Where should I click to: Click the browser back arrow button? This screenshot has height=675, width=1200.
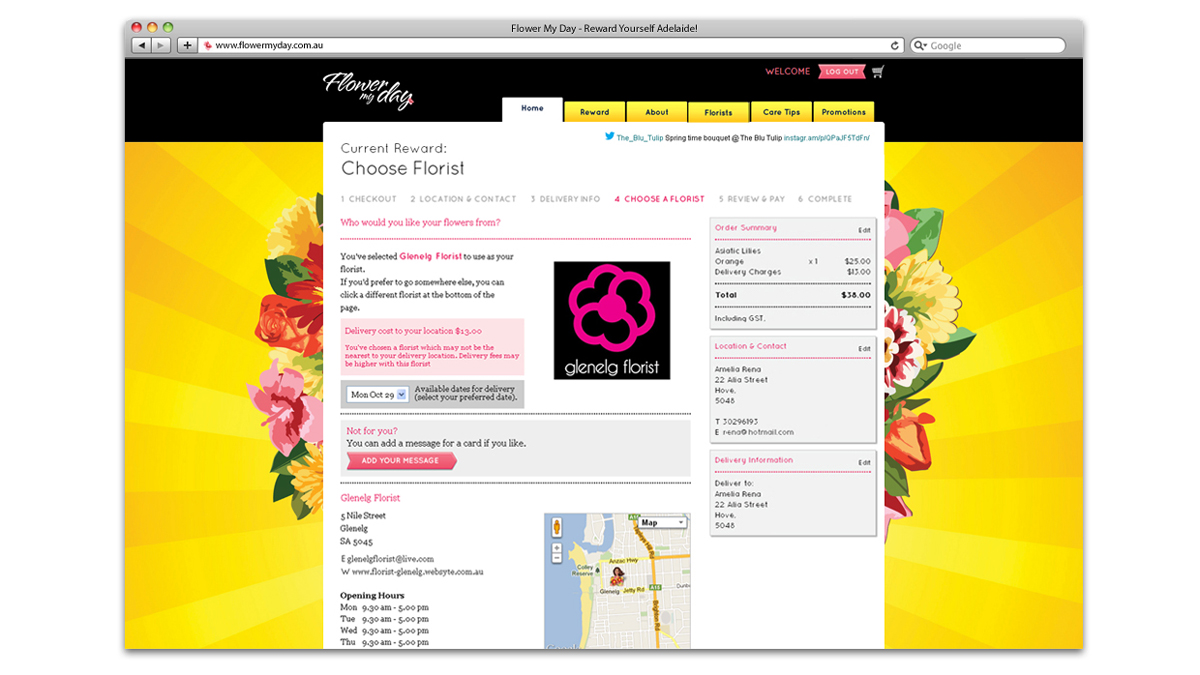pos(141,45)
